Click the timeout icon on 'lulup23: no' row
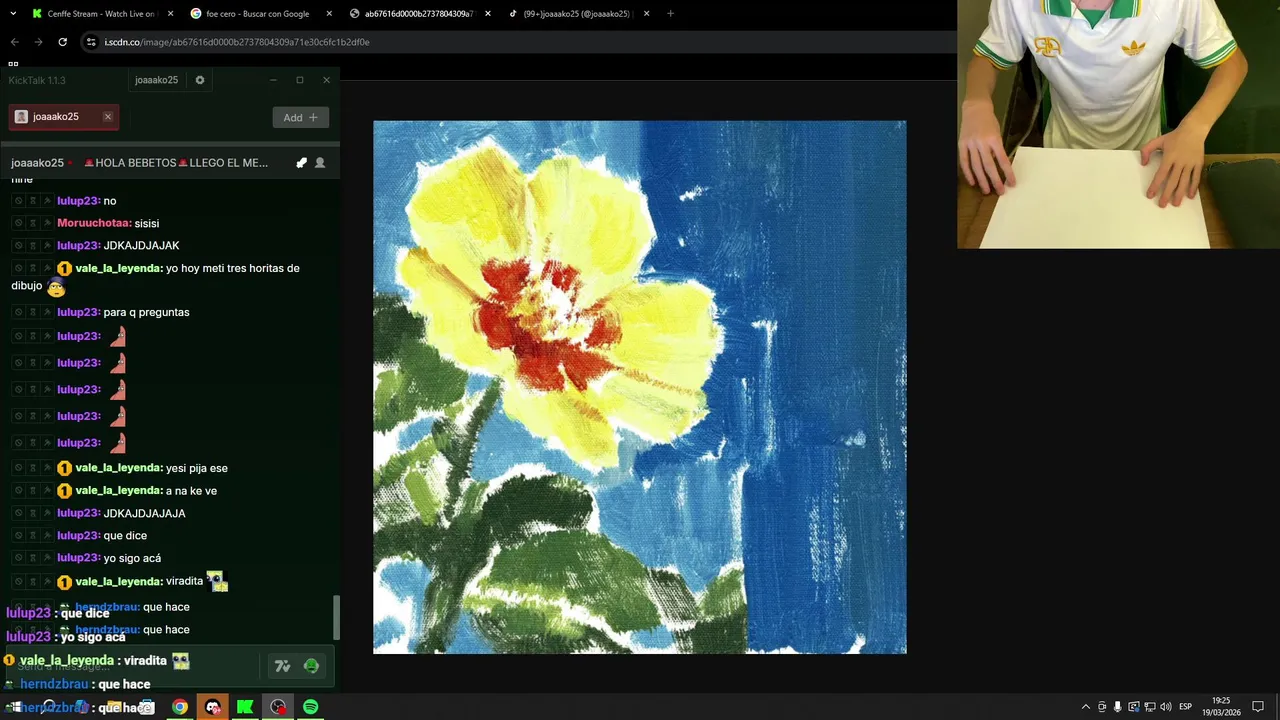The image size is (1280, 720). (x=33, y=201)
